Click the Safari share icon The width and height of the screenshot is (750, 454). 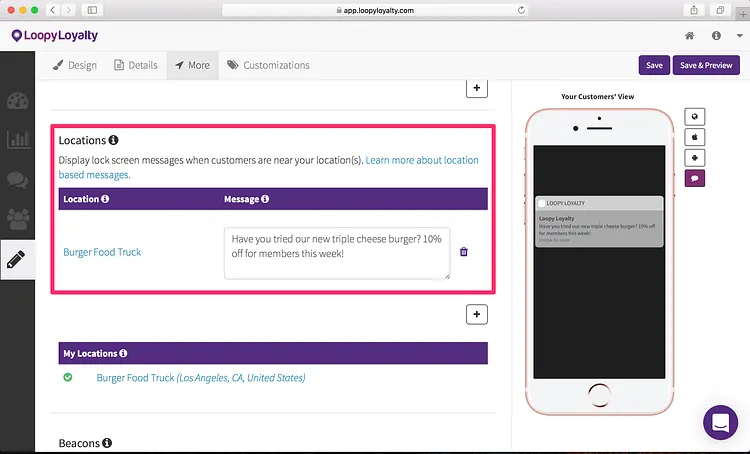[x=694, y=10]
